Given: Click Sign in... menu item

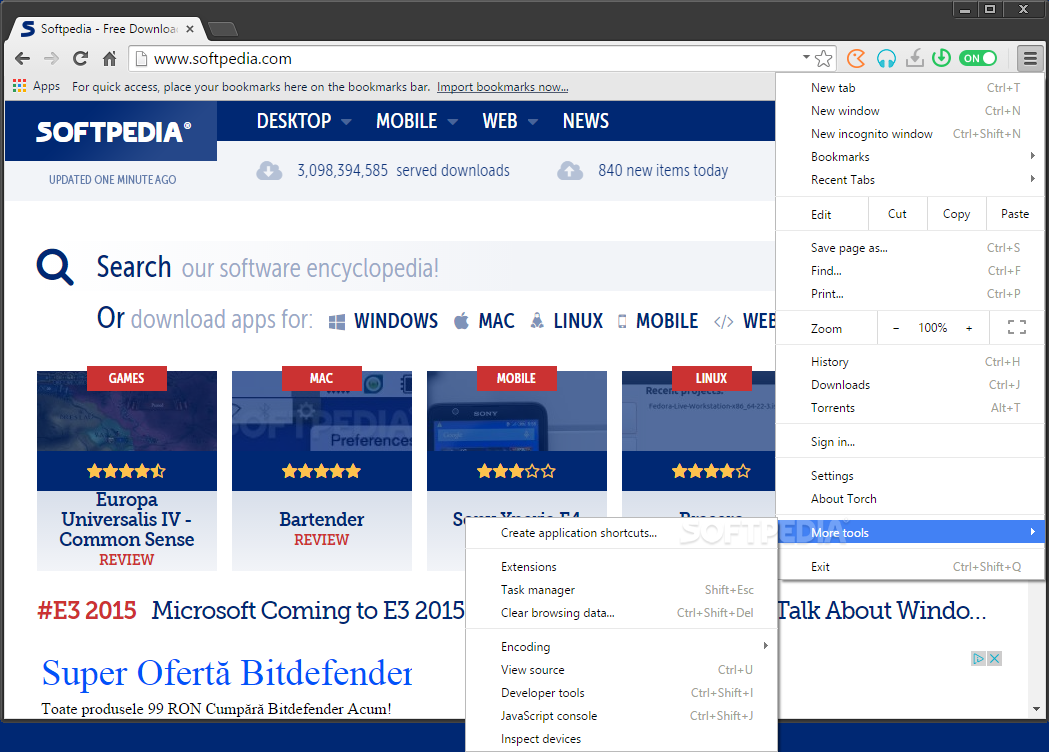Looking at the screenshot, I should click(x=910, y=442).
